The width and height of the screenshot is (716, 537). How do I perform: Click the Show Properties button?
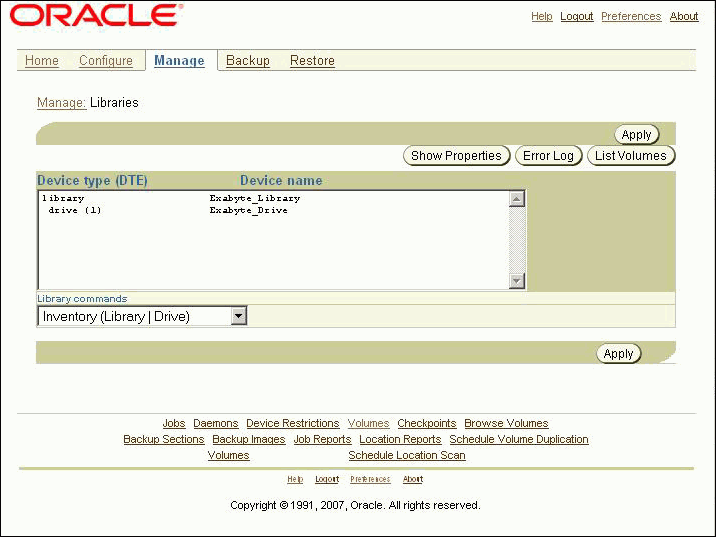456,156
